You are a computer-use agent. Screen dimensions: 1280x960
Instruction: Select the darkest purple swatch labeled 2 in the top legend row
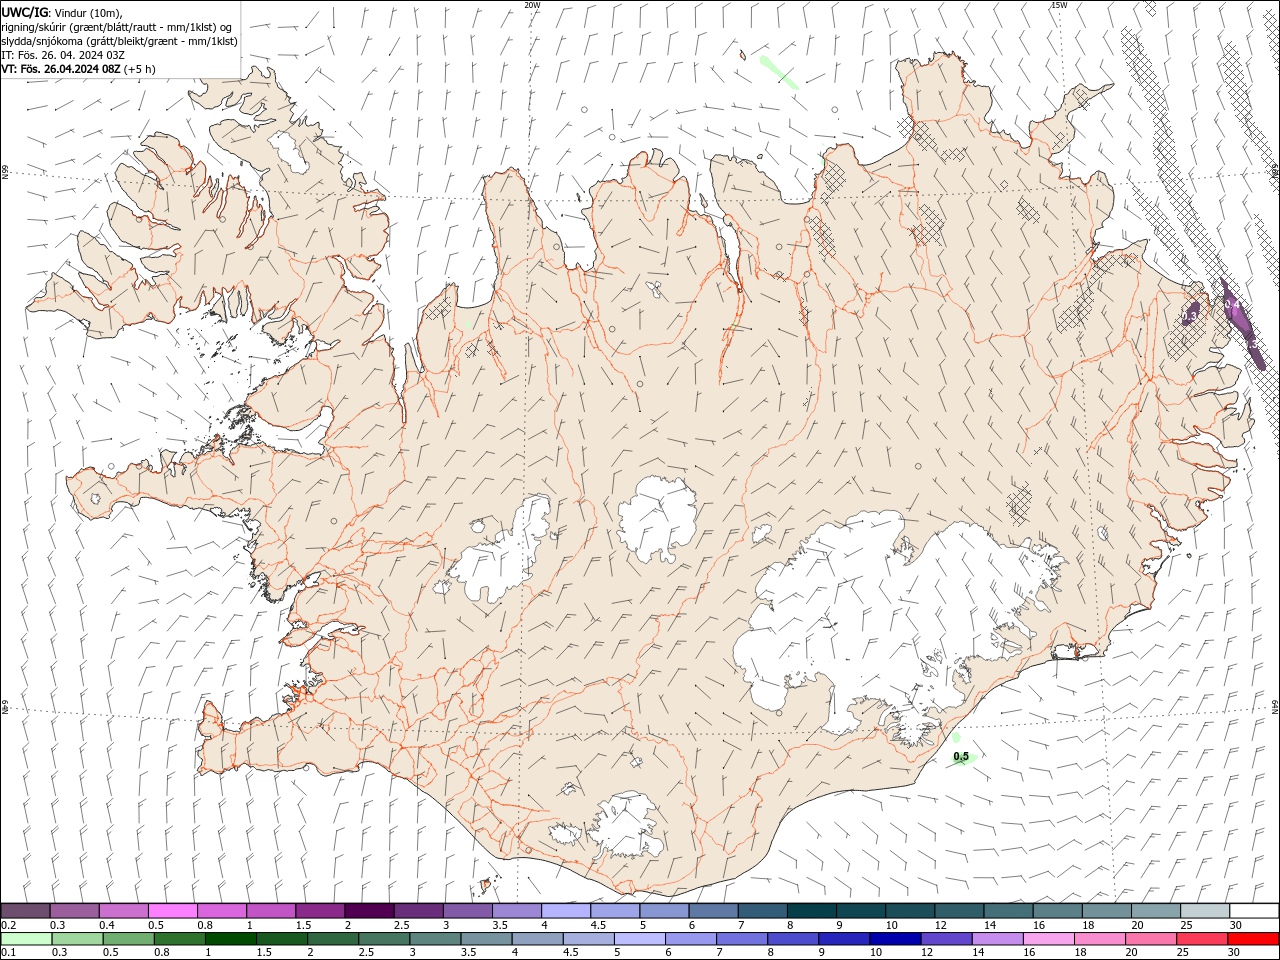(x=368, y=911)
